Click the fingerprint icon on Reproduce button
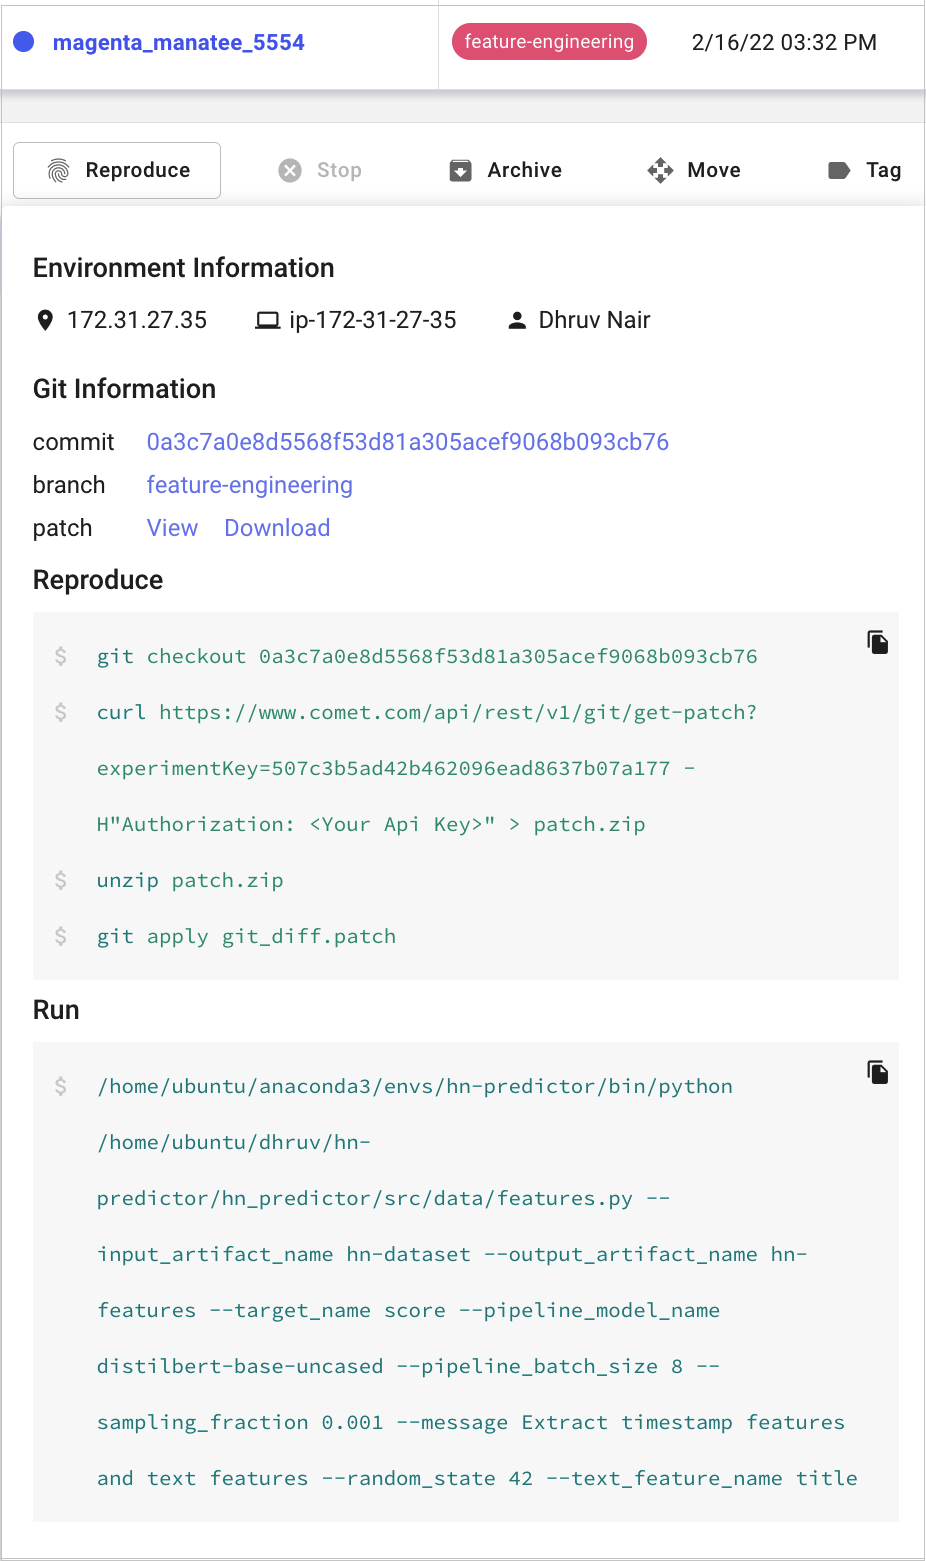The width and height of the screenshot is (926, 1561). pyautogui.click(x=59, y=171)
